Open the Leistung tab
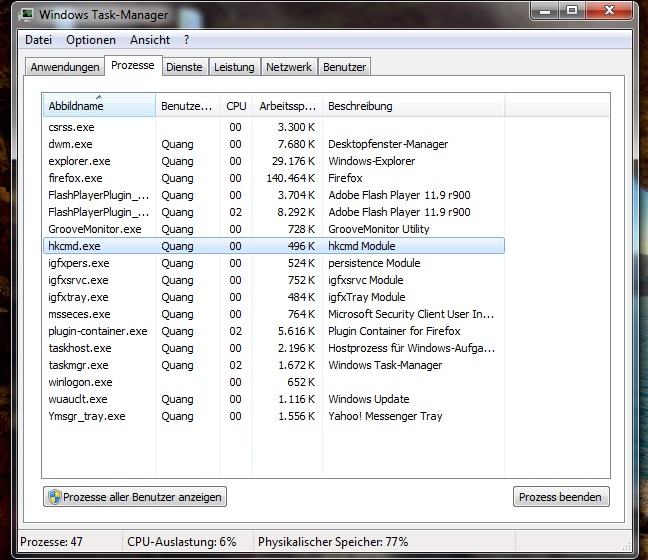 234,67
